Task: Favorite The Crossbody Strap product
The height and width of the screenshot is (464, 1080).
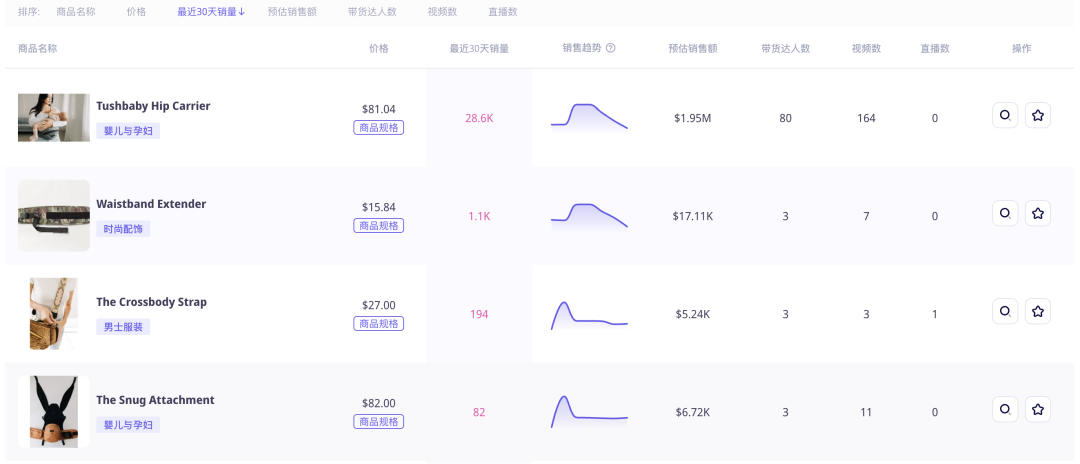Action: (1038, 312)
